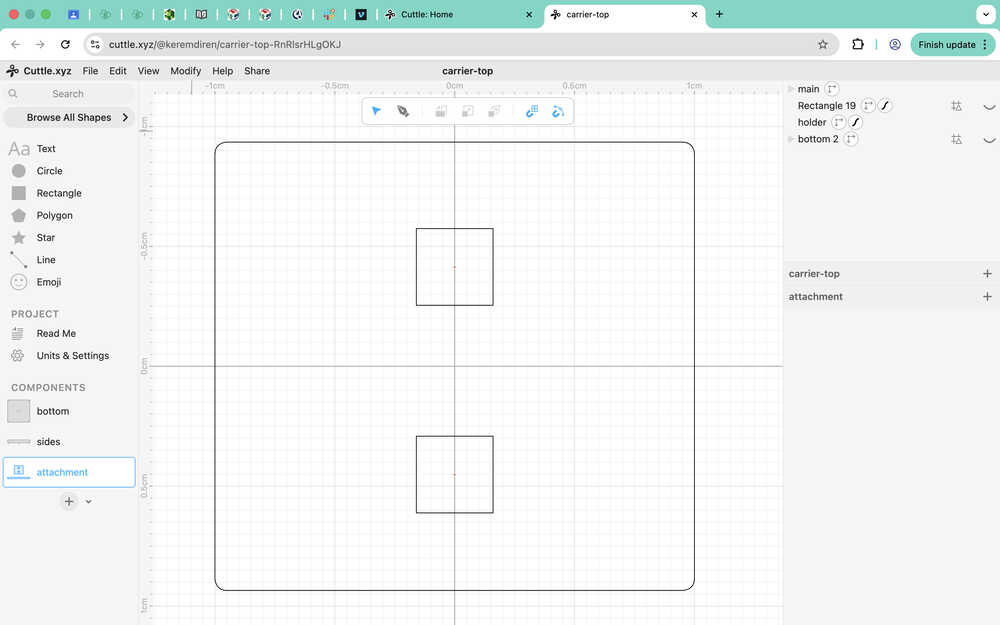Toggle snap-to-geometry magnet icon
The height and width of the screenshot is (625, 1000).
tap(558, 112)
